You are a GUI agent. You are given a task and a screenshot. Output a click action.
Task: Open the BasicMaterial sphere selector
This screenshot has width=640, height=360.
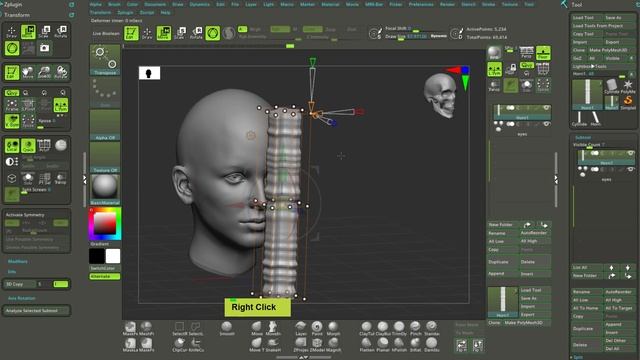click(105, 190)
